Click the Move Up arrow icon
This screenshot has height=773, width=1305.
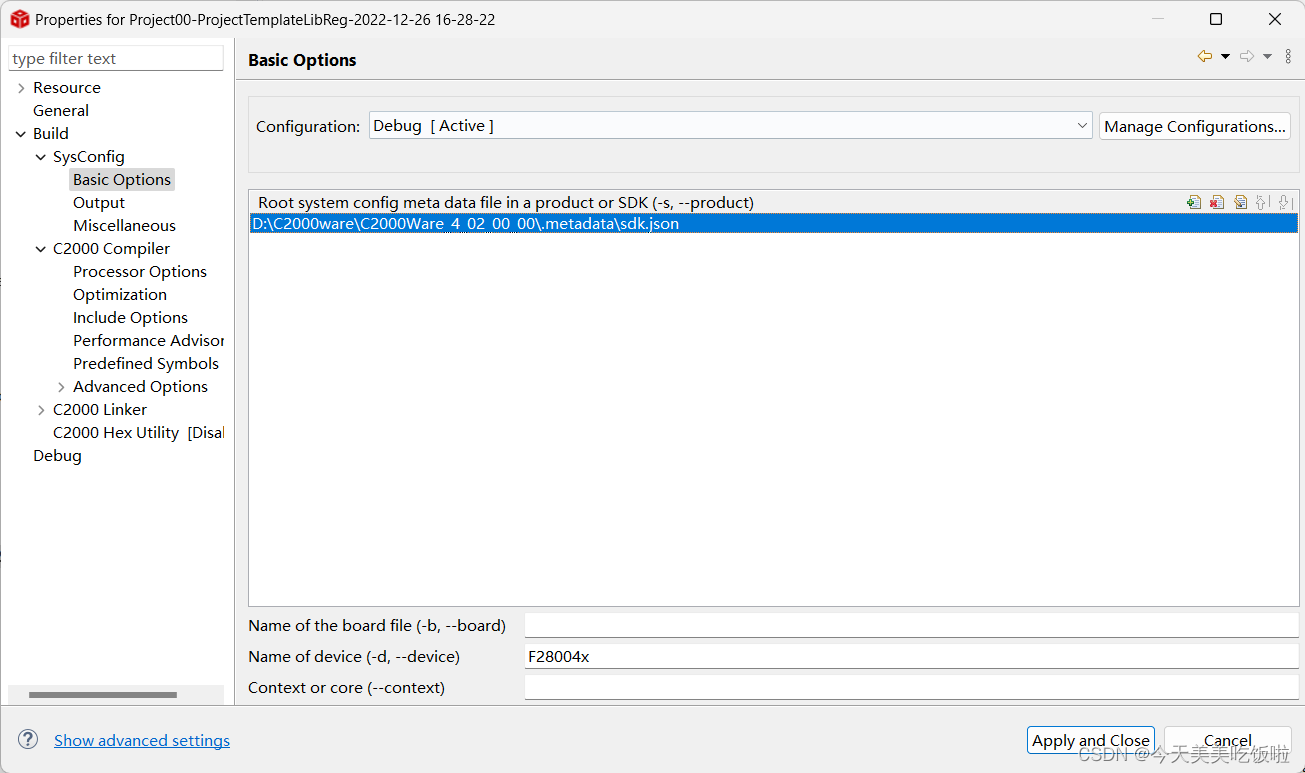pyautogui.click(x=1262, y=202)
